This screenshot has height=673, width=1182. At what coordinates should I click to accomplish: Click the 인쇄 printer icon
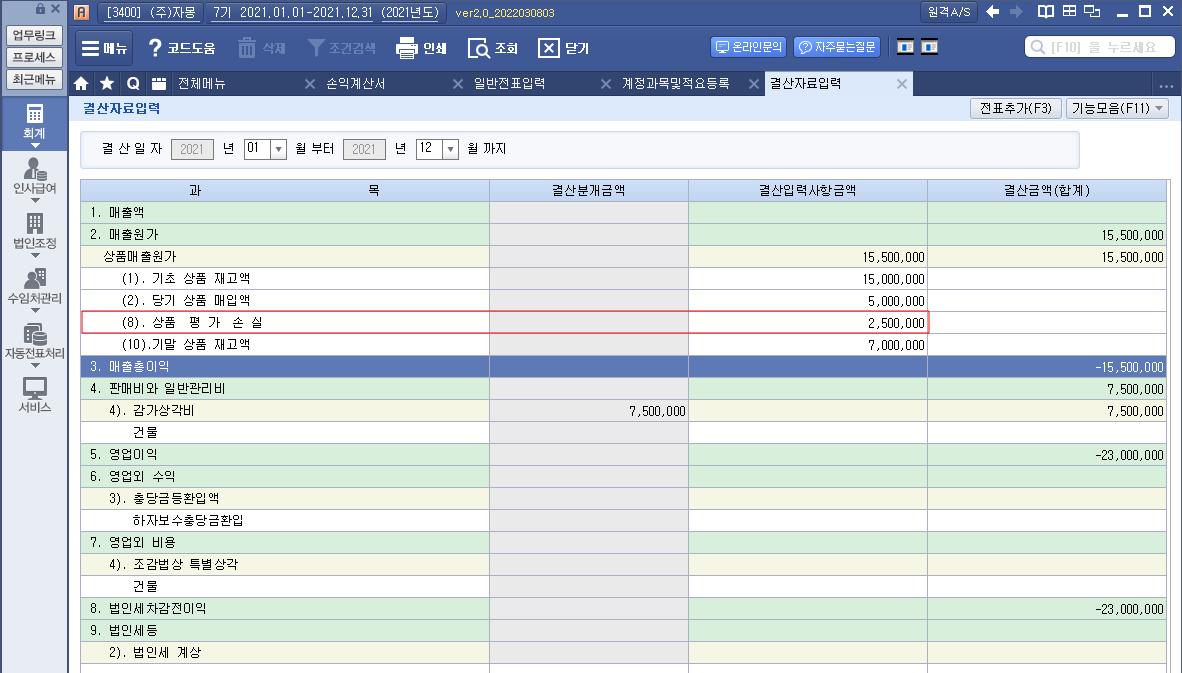tap(406, 48)
